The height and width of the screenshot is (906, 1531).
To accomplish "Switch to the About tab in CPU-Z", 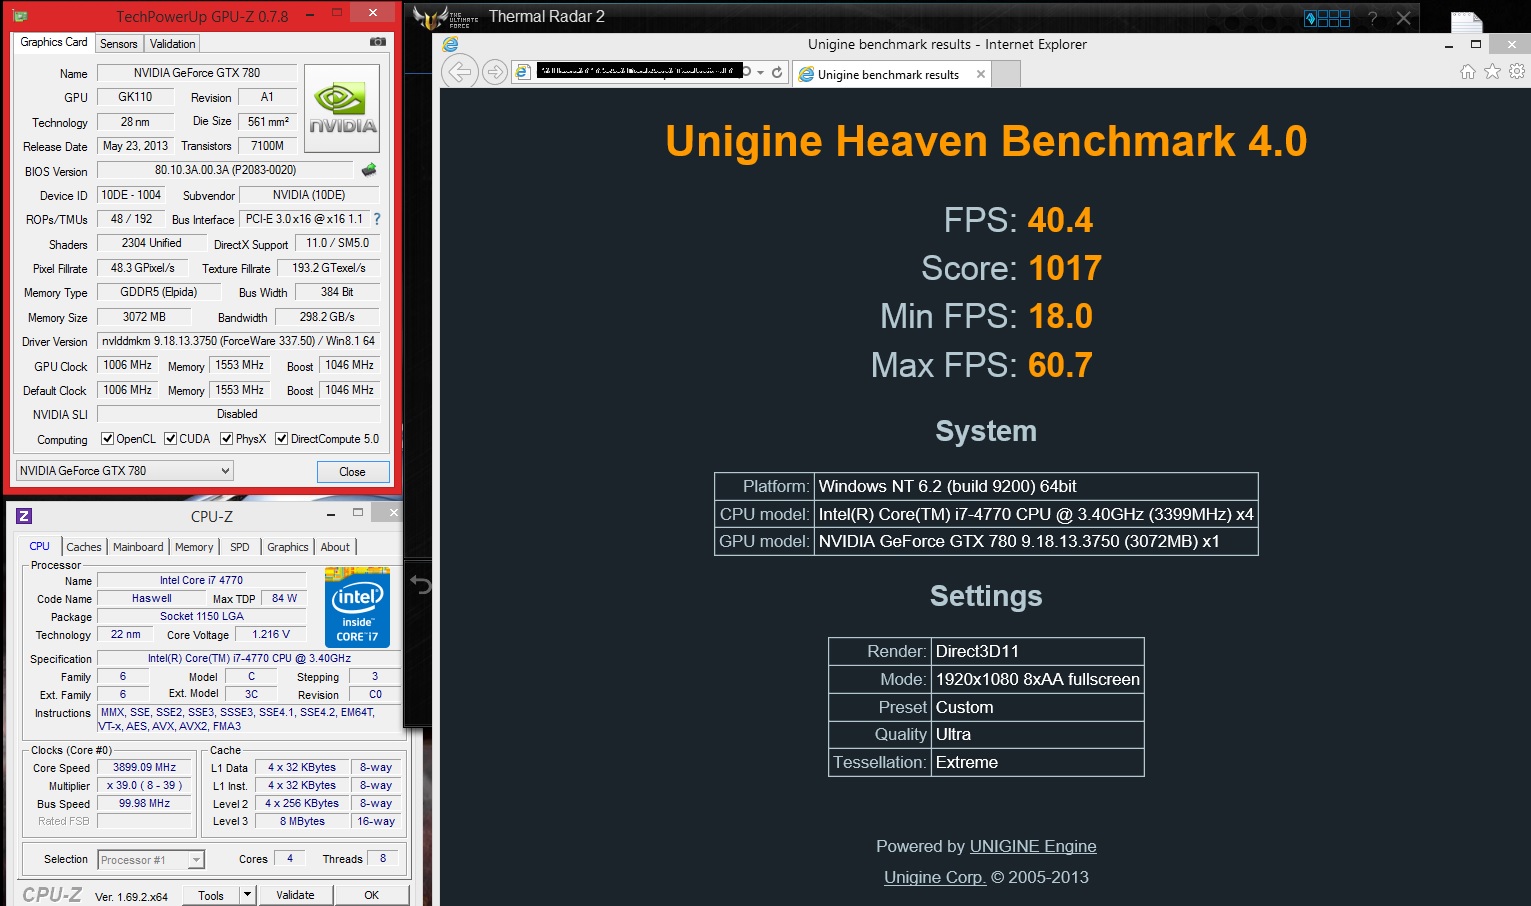I will click(x=335, y=547).
